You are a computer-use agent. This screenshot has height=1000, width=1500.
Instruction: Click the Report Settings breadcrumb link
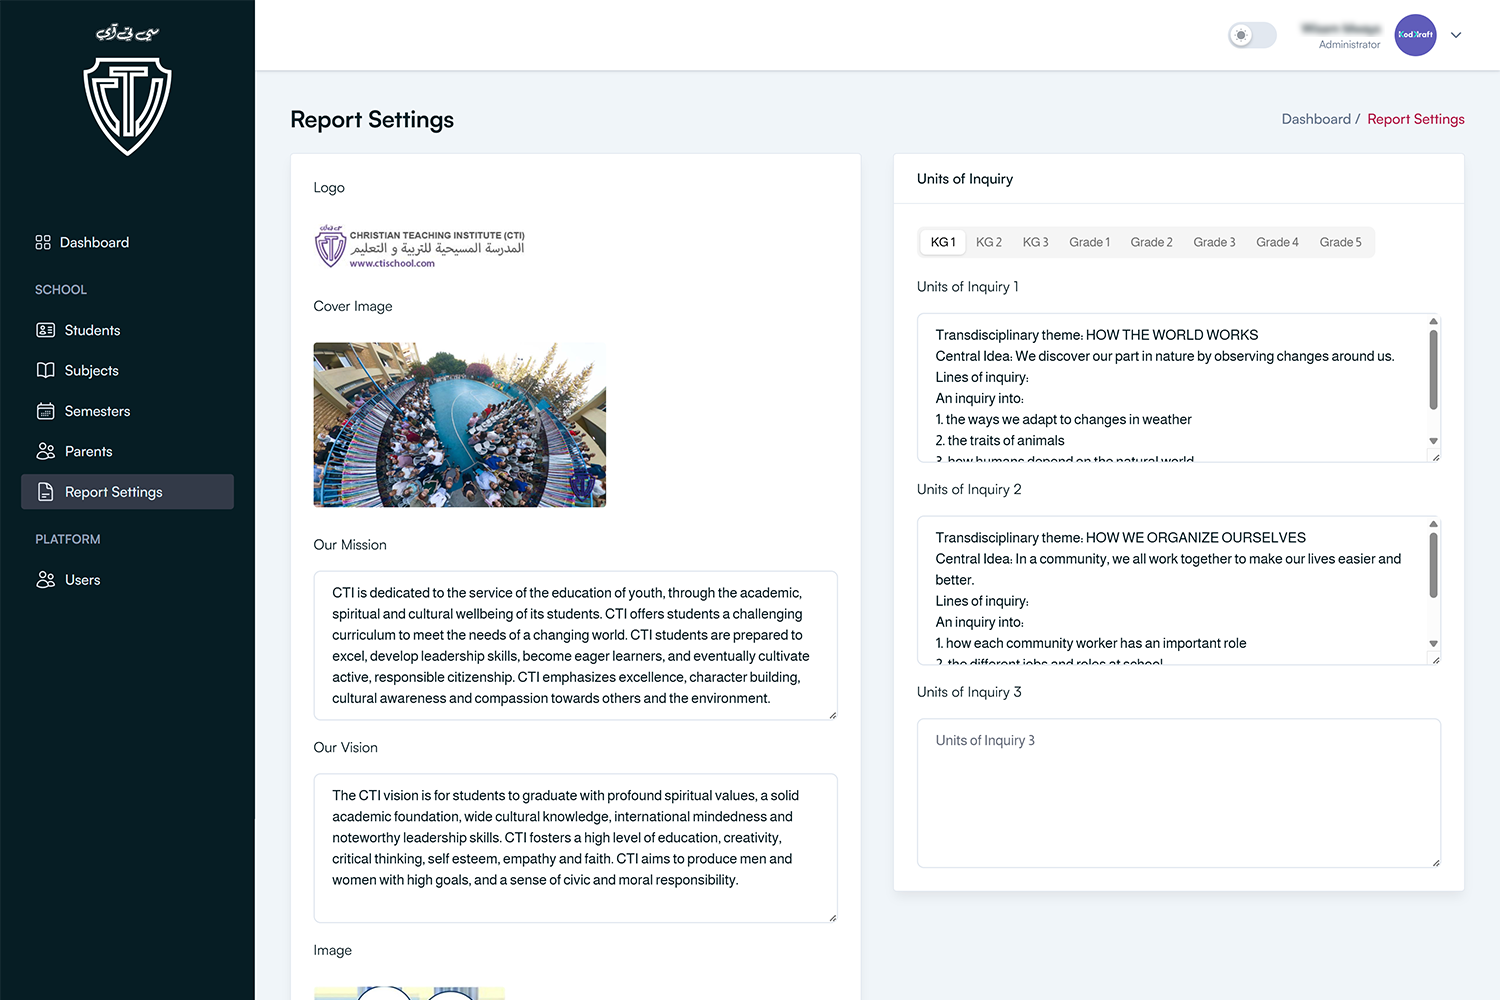pos(1415,118)
